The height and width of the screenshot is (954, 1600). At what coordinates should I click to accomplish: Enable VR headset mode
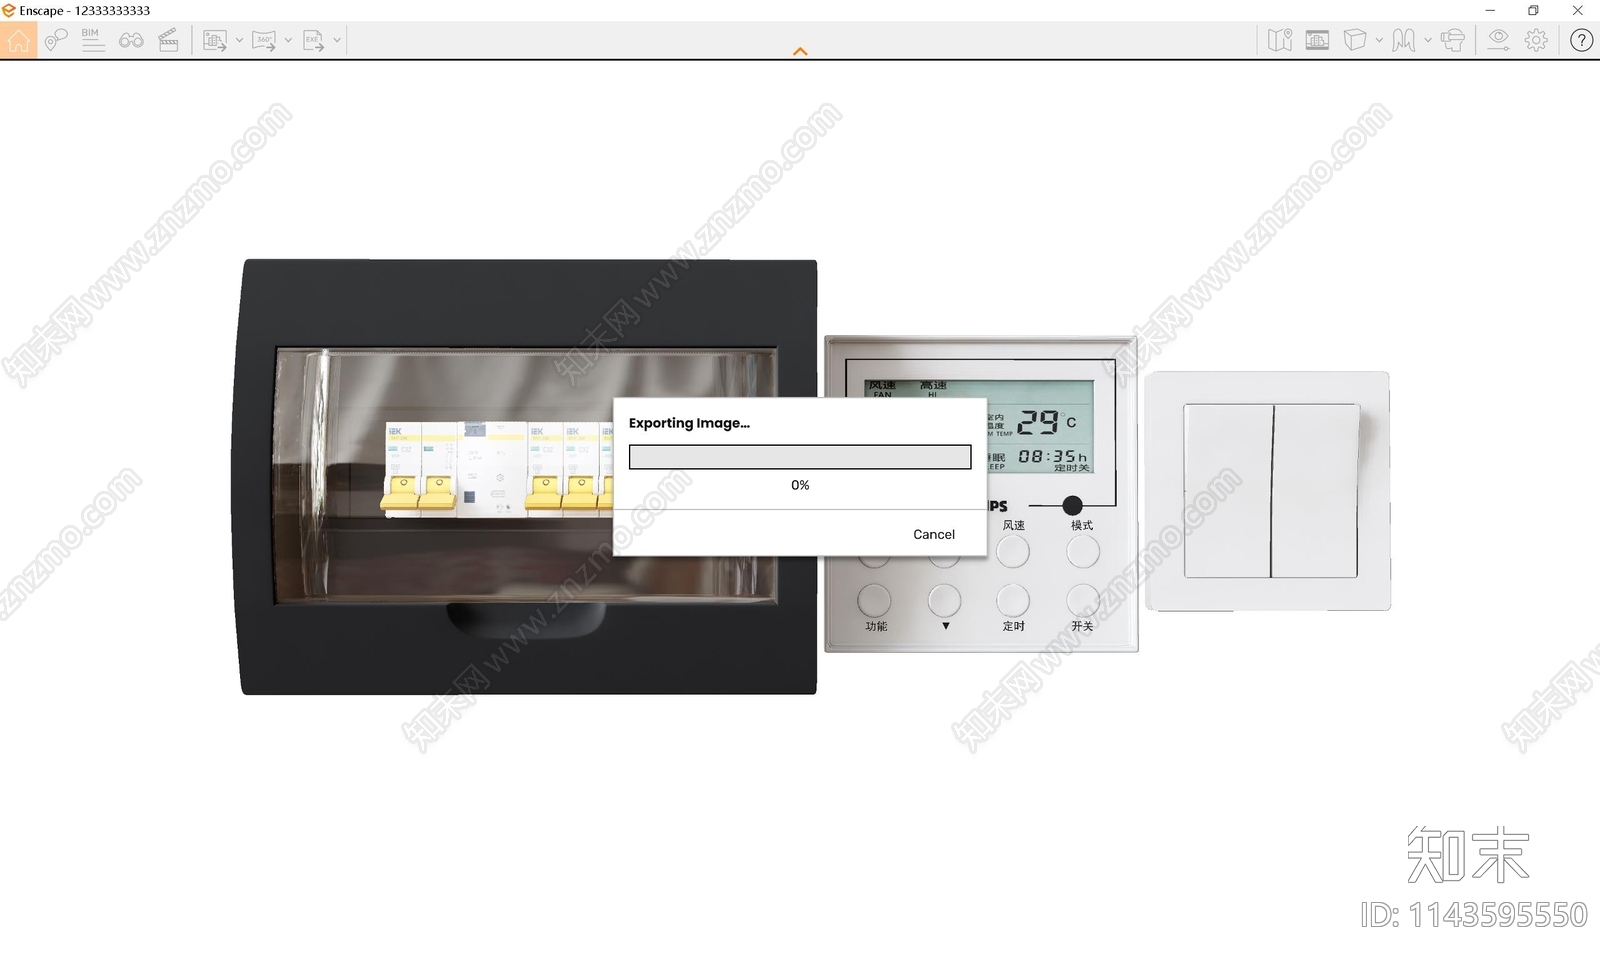[1453, 40]
